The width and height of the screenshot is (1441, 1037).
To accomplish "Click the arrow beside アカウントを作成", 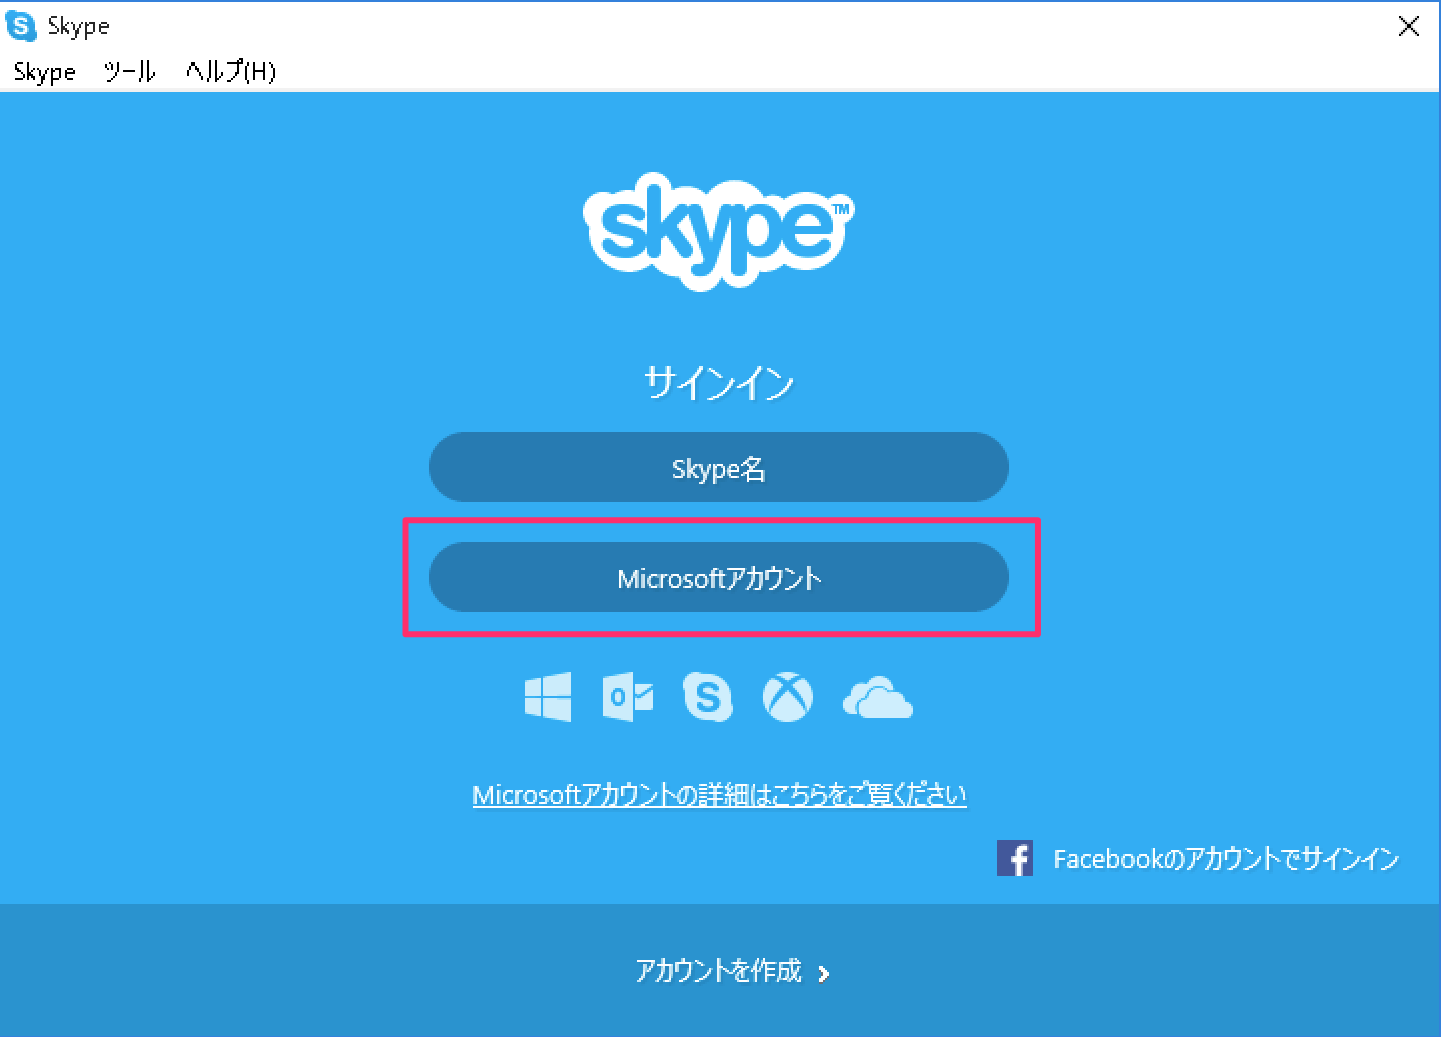I will [x=824, y=973].
